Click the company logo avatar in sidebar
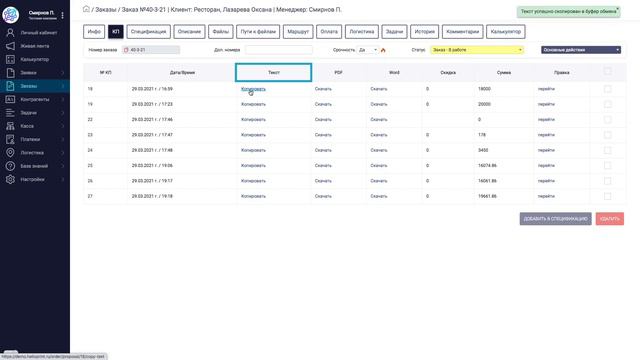The image size is (640, 360). click(x=10, y=15)
